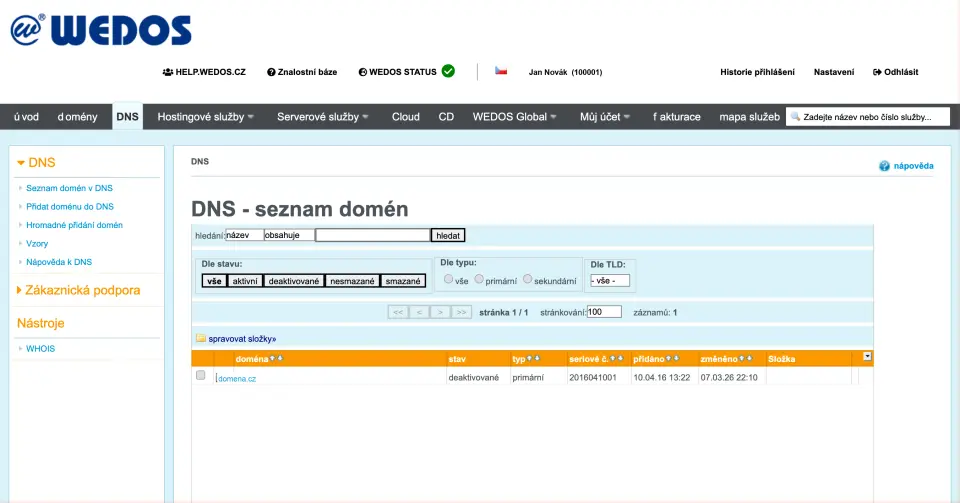960x503 pixels.
Task: Go to the first page arrow button
Action: pyautogui.click(x=397, y=312)
